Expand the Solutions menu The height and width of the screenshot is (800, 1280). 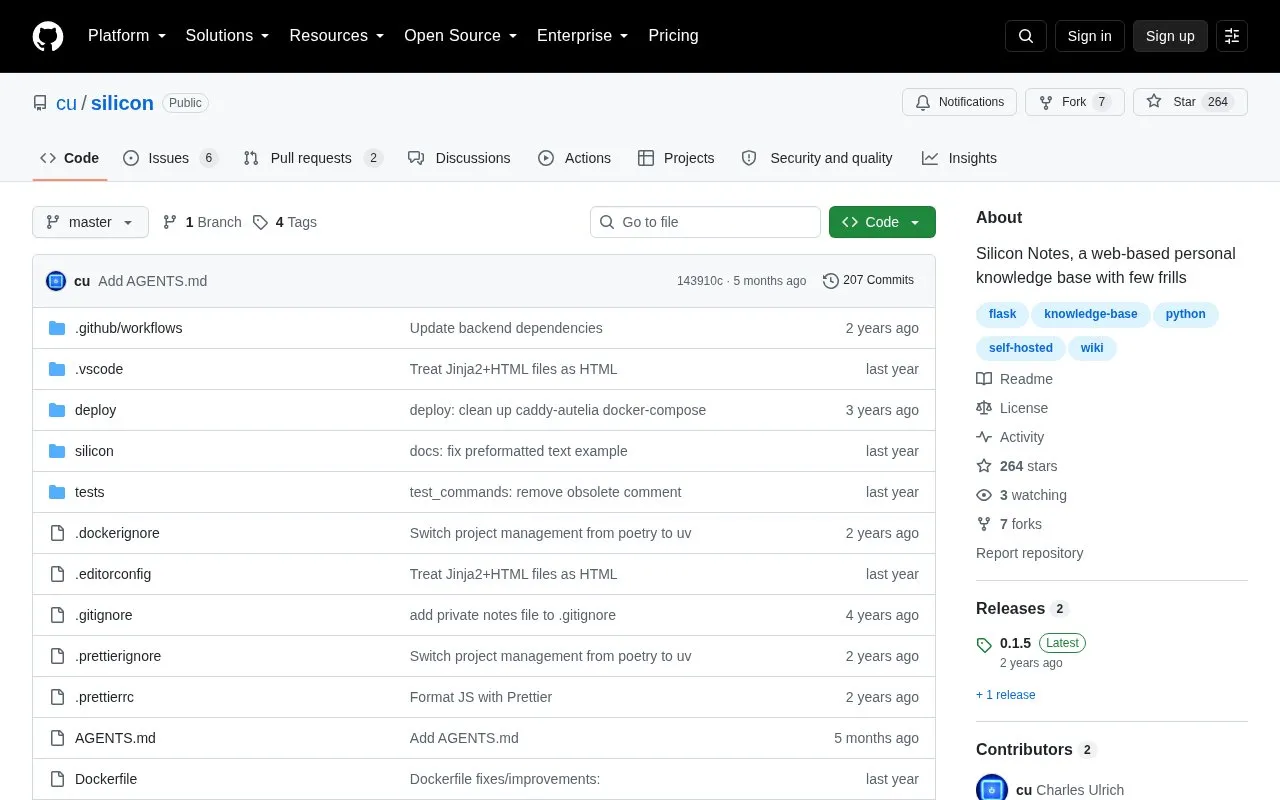click(x=228, y=36)
